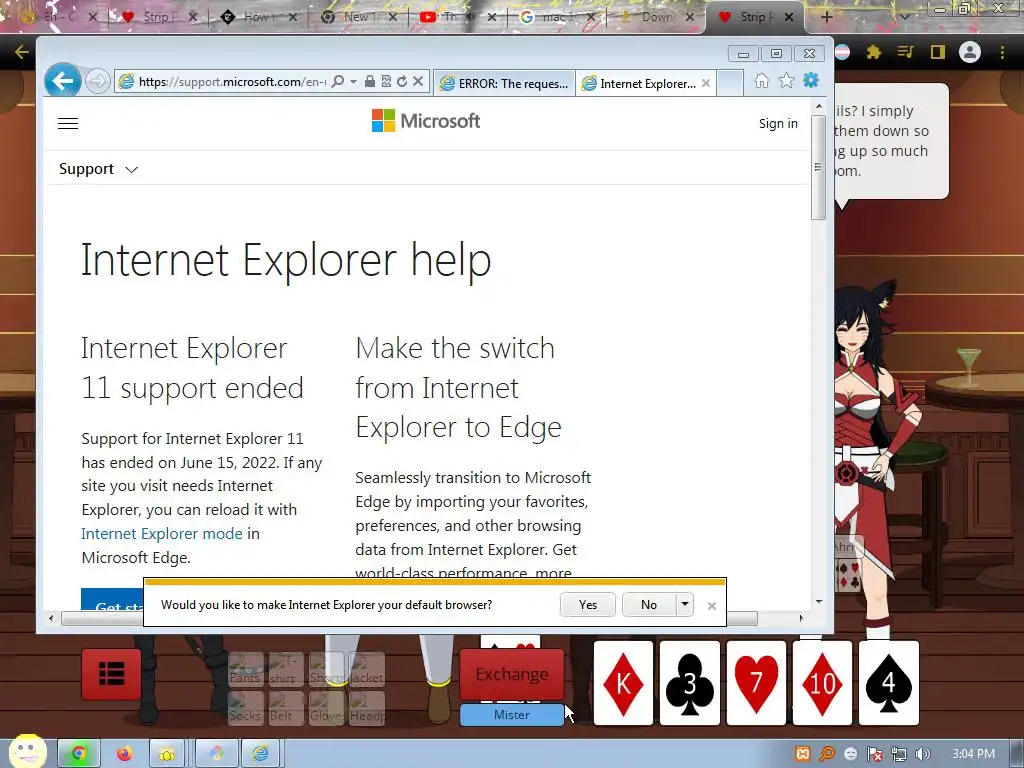This screenshot has height=768, width=1024.
Task: Open Firefox from the taskbar
Action: 124,754
